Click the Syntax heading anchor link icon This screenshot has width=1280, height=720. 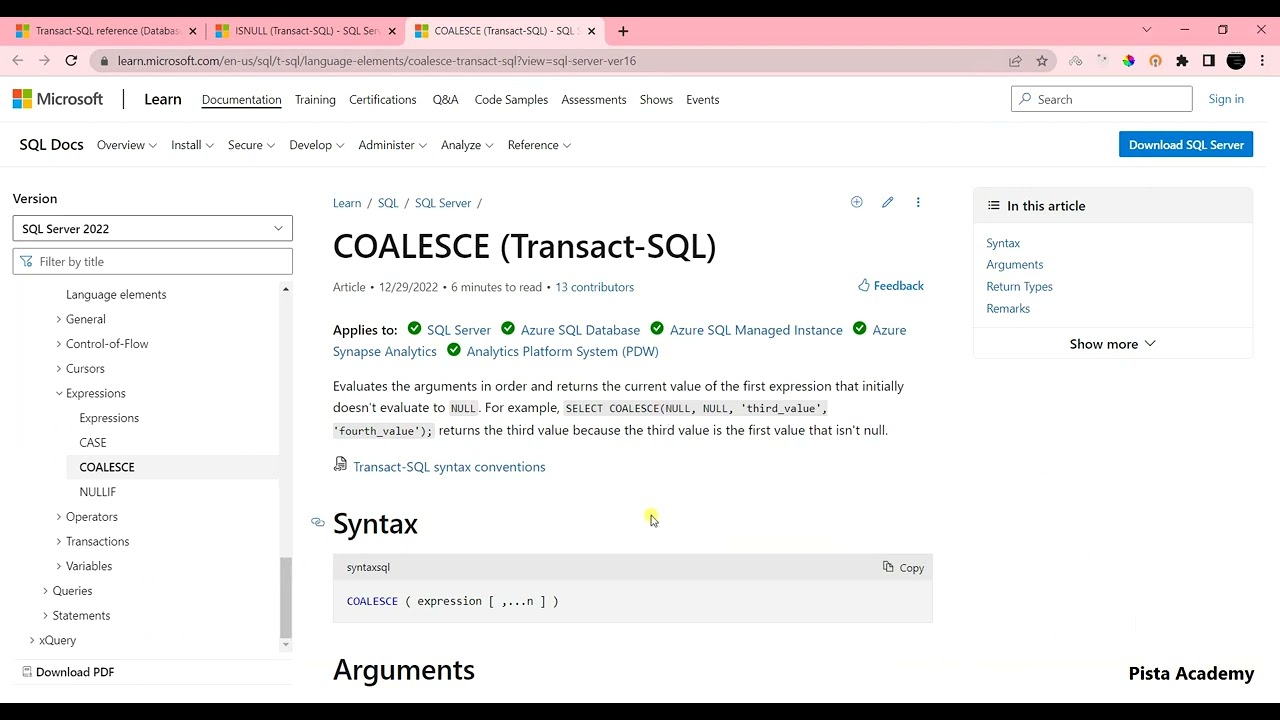[x=318, y=522]
